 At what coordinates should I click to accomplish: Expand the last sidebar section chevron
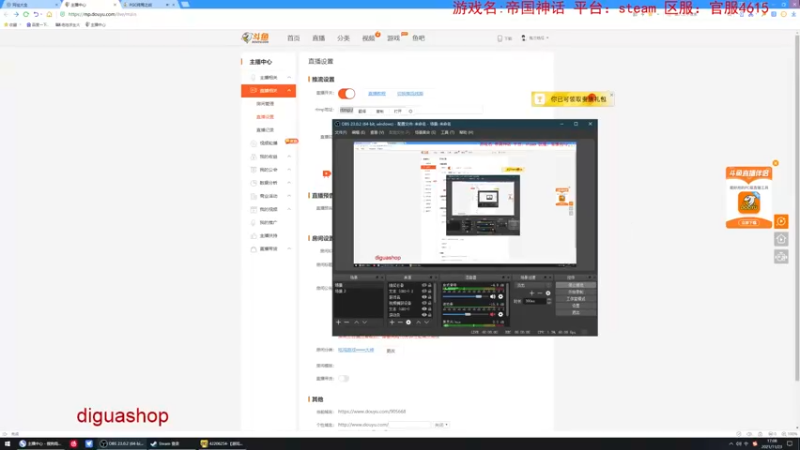point(289,249)
